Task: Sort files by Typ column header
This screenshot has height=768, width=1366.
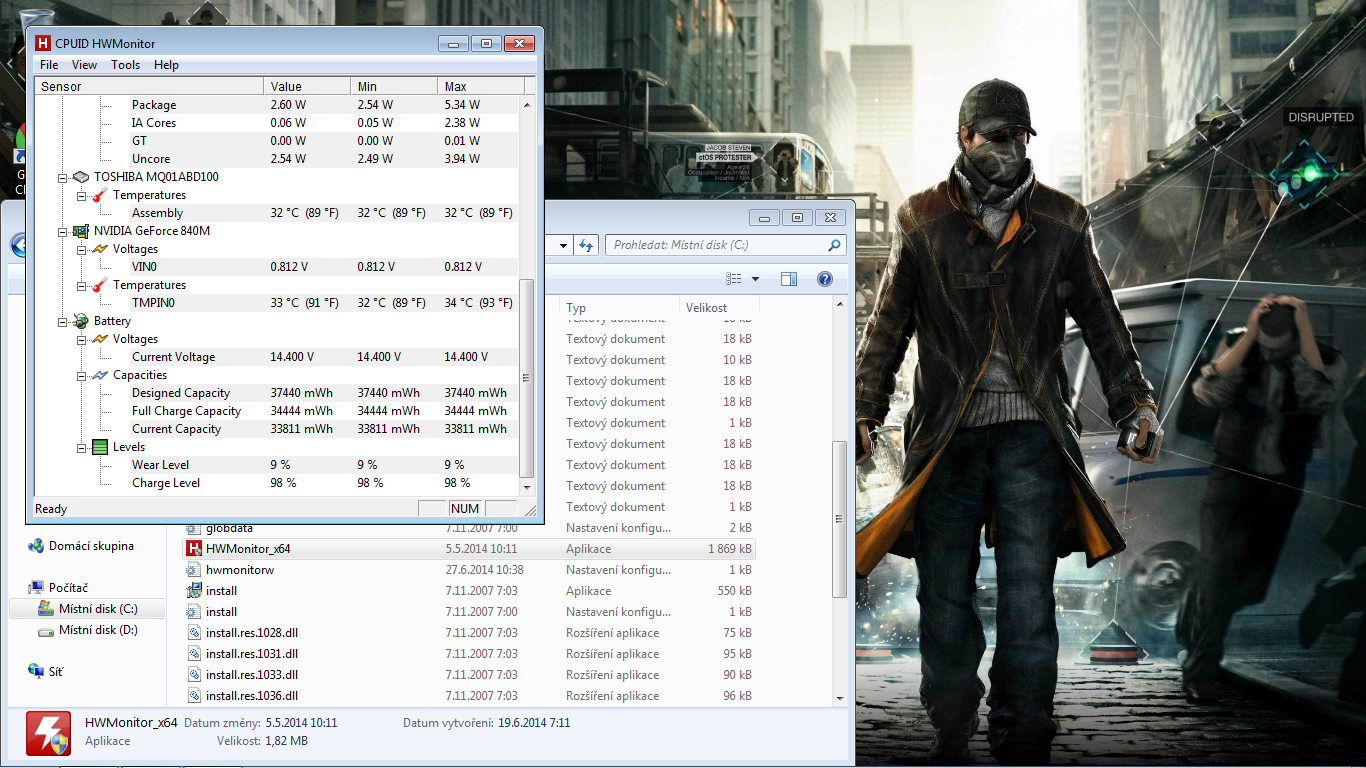Action: pyautogui.click(x=619, y=308)
